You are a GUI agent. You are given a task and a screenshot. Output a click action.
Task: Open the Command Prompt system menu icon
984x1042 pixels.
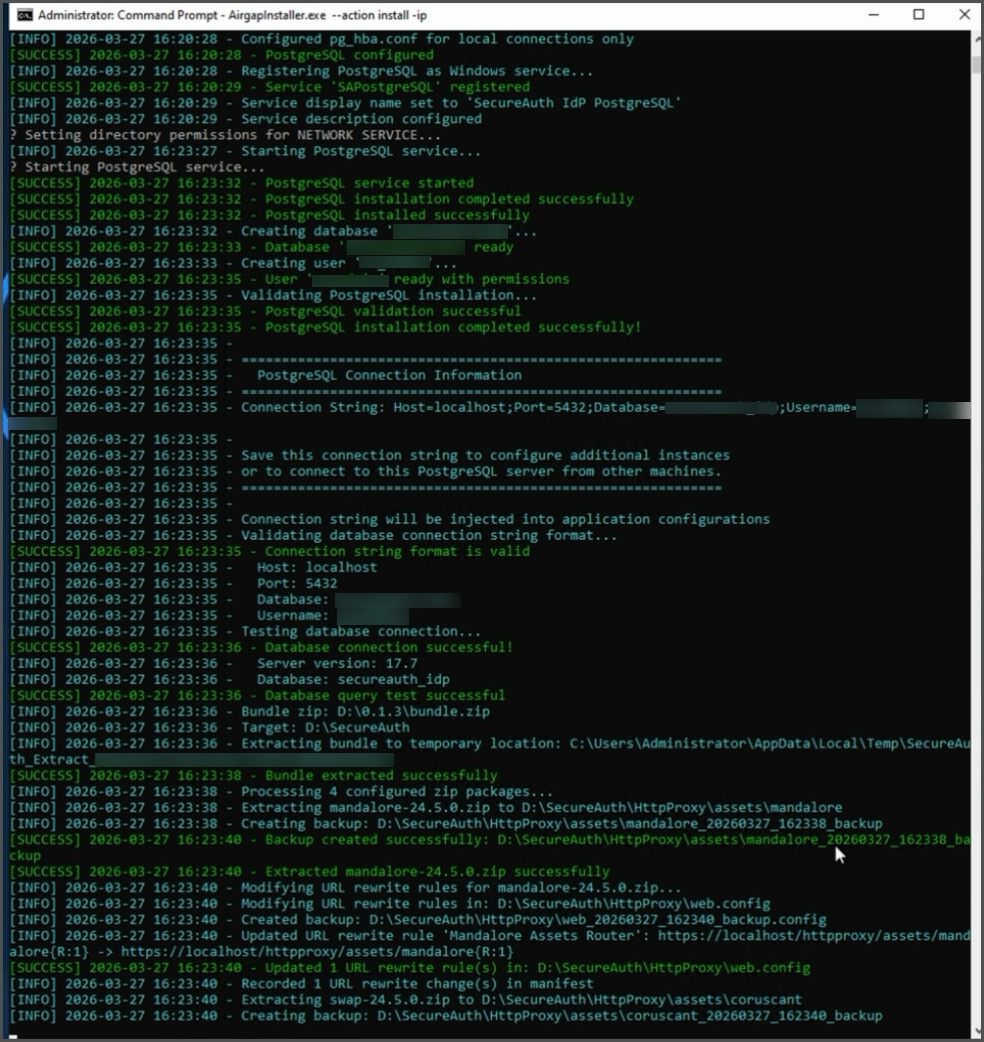(x=25, y=15)
